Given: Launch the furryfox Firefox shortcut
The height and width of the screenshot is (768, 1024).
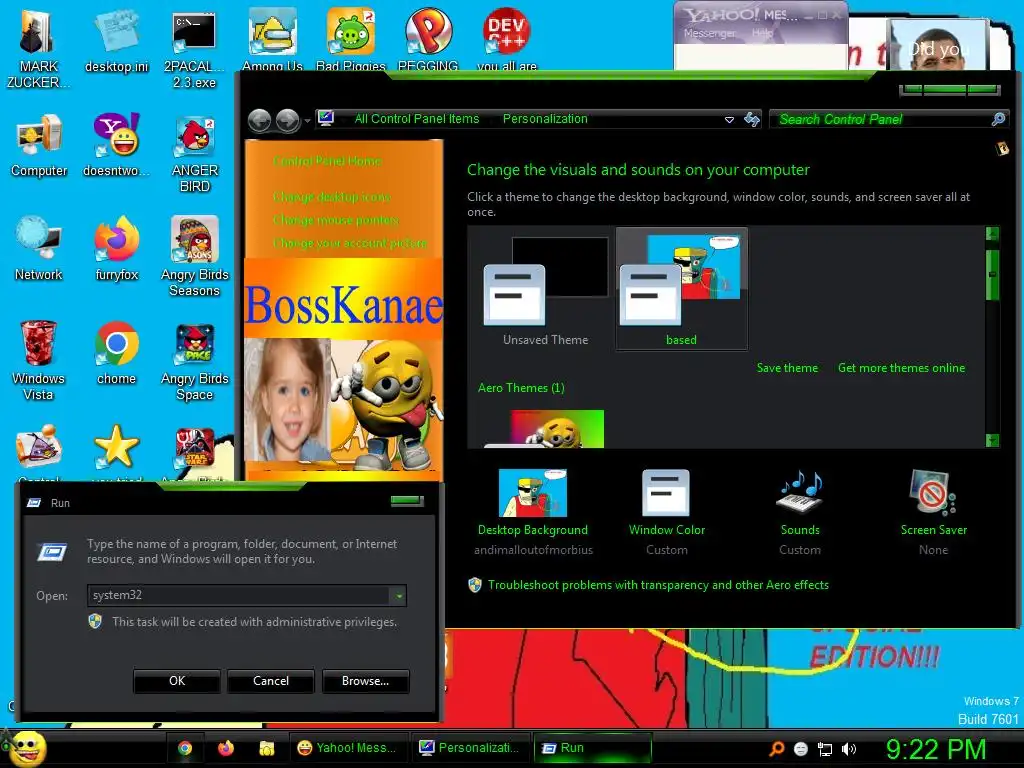Looking at the screenshot, I should (116, 248).
